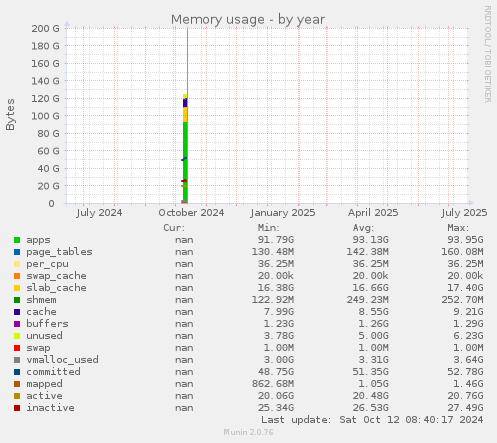The height and width of the screenshot is (443, 497).
Task: Click the buffers legend color swatch
Action: [x=17, y=324]
